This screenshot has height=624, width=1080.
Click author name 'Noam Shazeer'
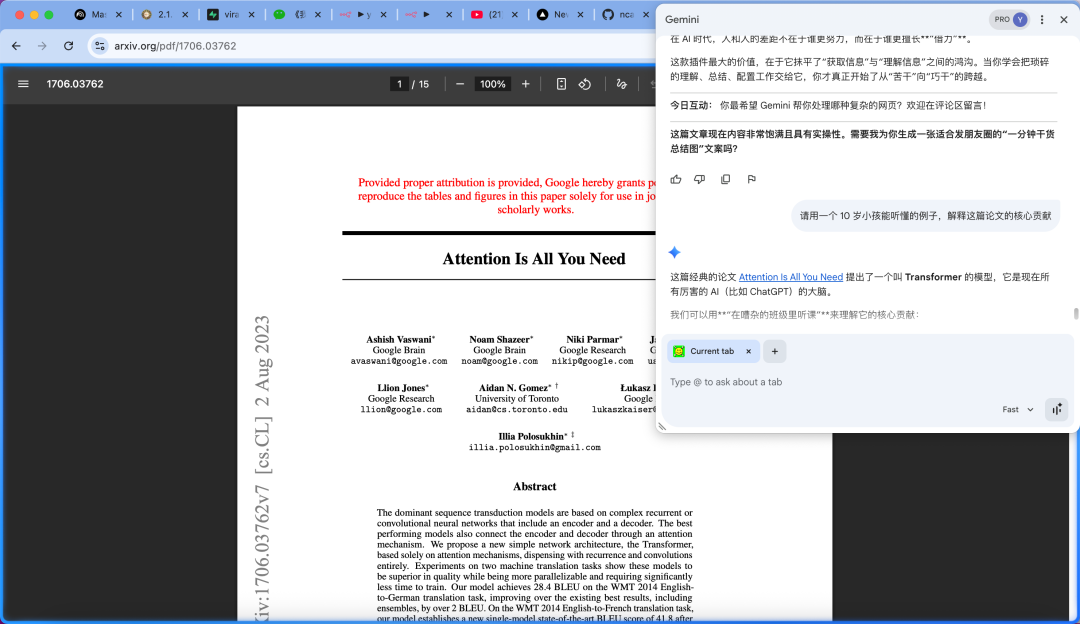pos(500,340)
